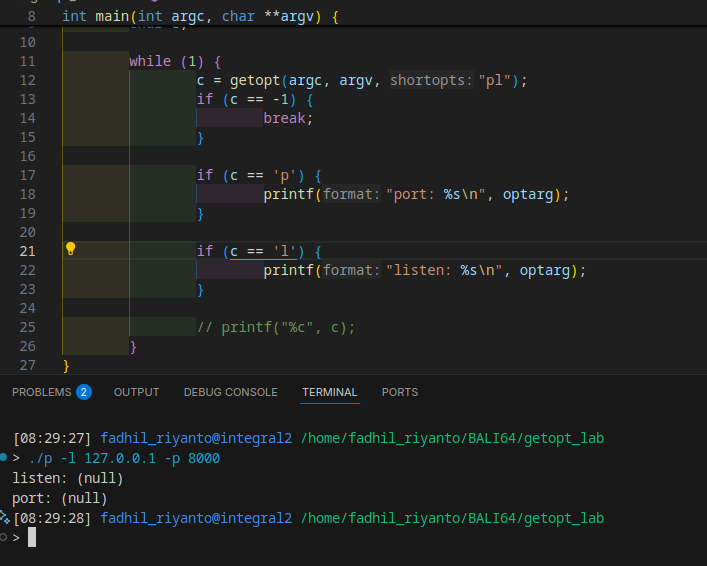
Task: Click the sticky scroll int main header line
Action: tap(200, 17)
